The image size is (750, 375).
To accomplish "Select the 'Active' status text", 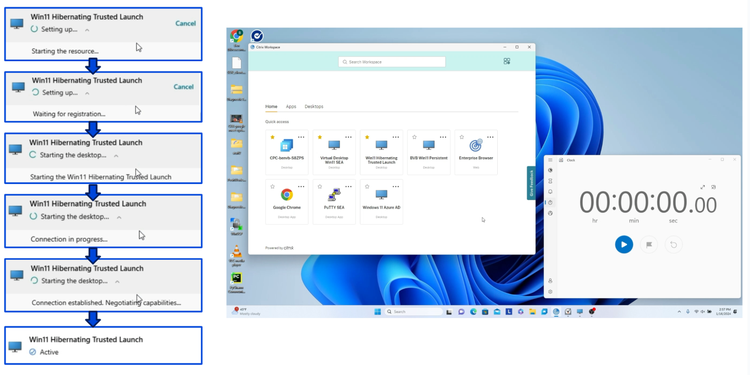I will pos(49,352).
